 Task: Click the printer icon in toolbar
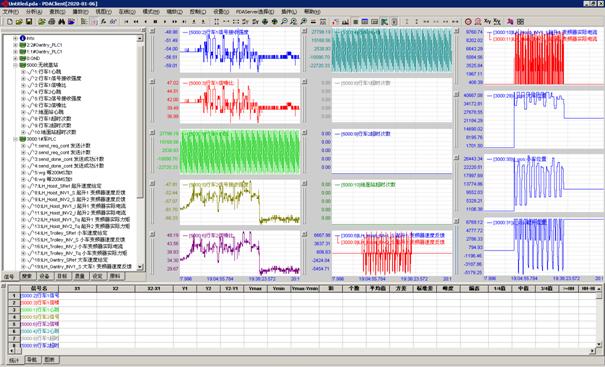pos(51,22)
